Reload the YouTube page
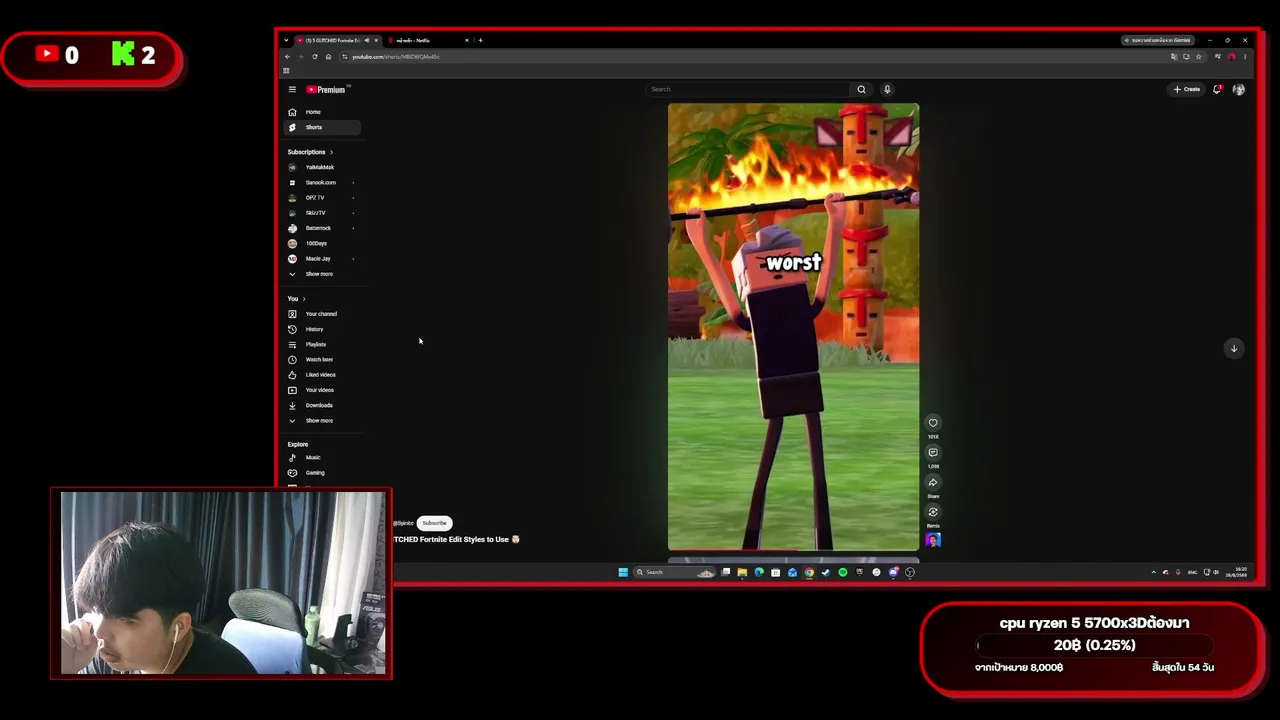This screenshot has height=720, width=1280. tap(314, 56)
